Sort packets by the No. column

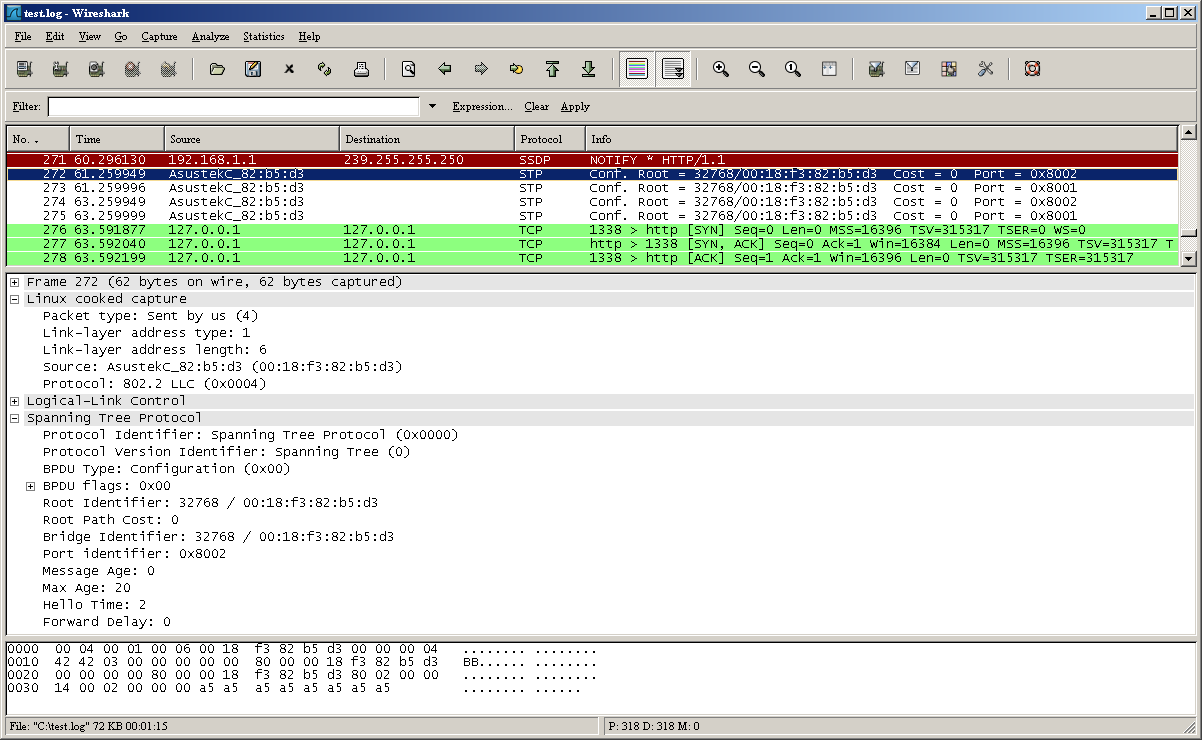pyautogui.click(x=38, y=139)
